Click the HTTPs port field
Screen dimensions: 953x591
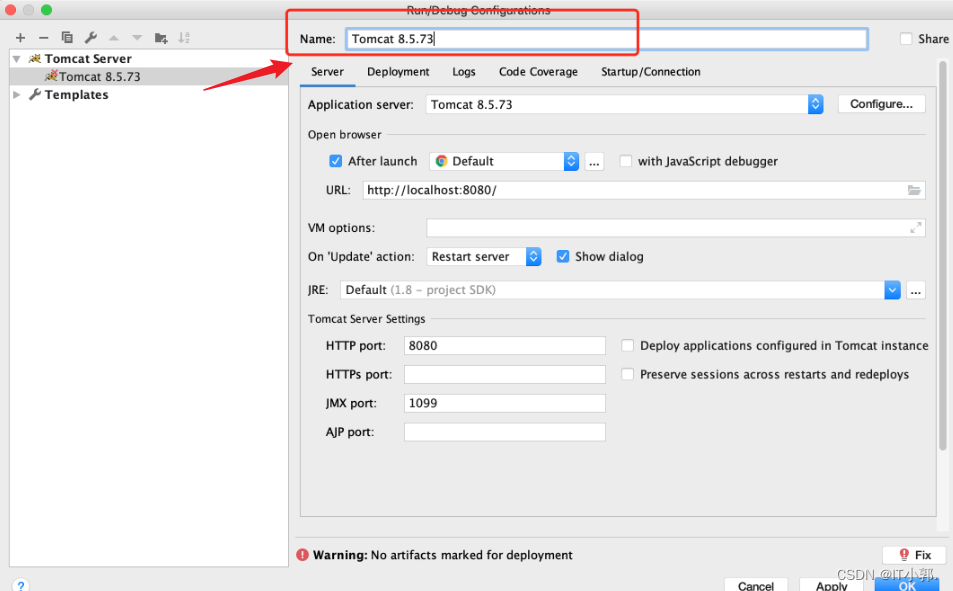(504, 374)
